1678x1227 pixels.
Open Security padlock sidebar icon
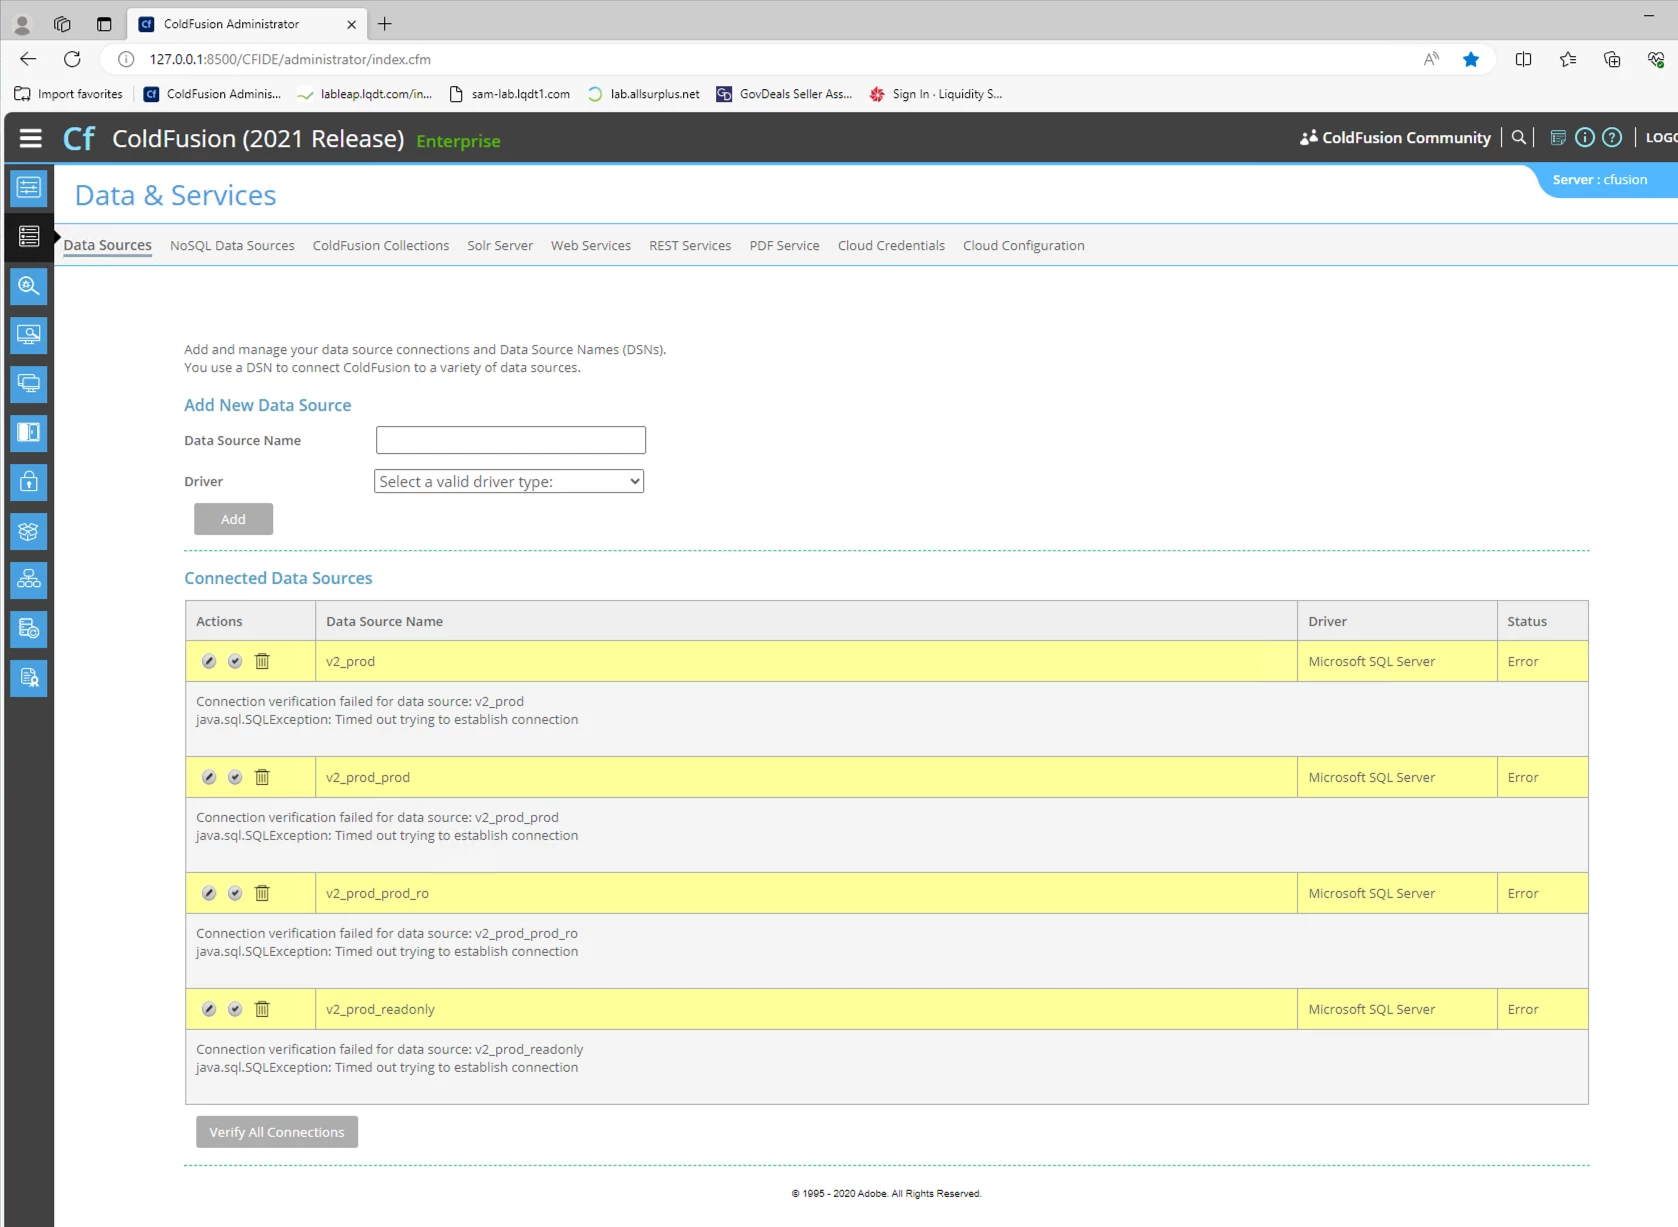(29, 481)
